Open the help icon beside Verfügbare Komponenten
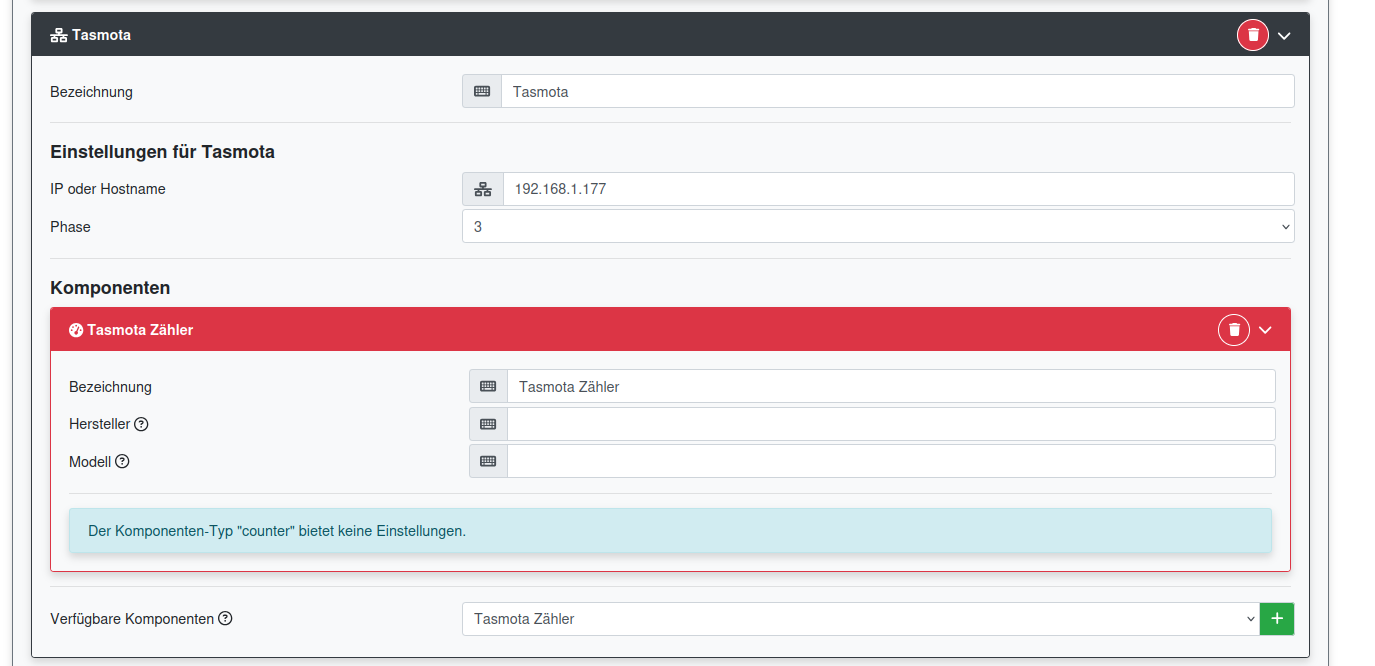The height and width of the screenshot is (666, 1375). click(x=227, y=618)
